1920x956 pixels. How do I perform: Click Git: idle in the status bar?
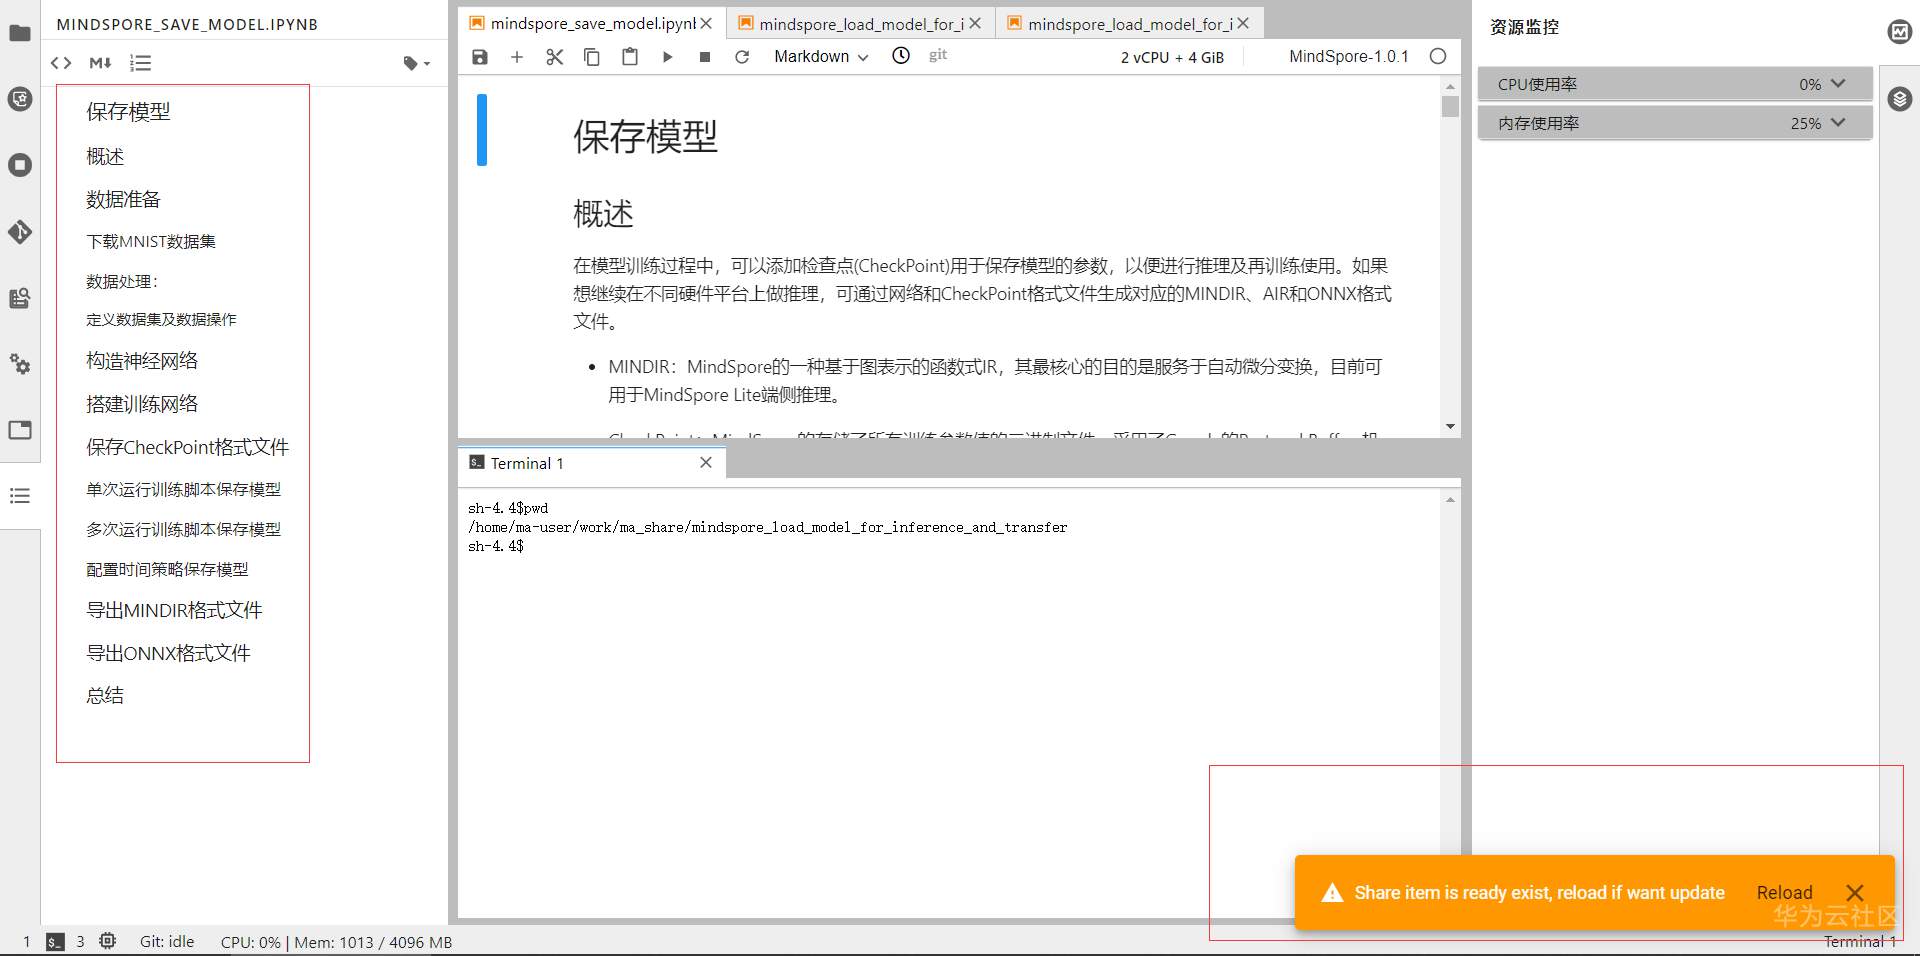tap(167, 942)
